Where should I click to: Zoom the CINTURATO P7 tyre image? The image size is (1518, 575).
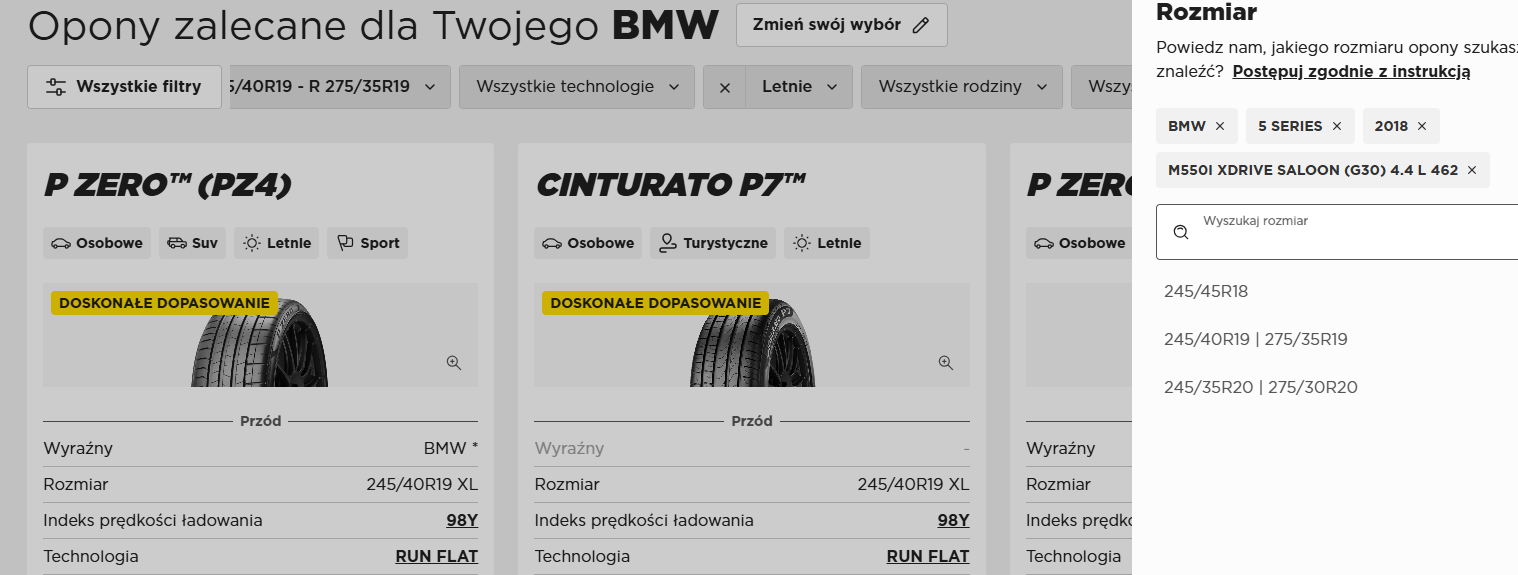pyautogui.click(x=945, y=363)
